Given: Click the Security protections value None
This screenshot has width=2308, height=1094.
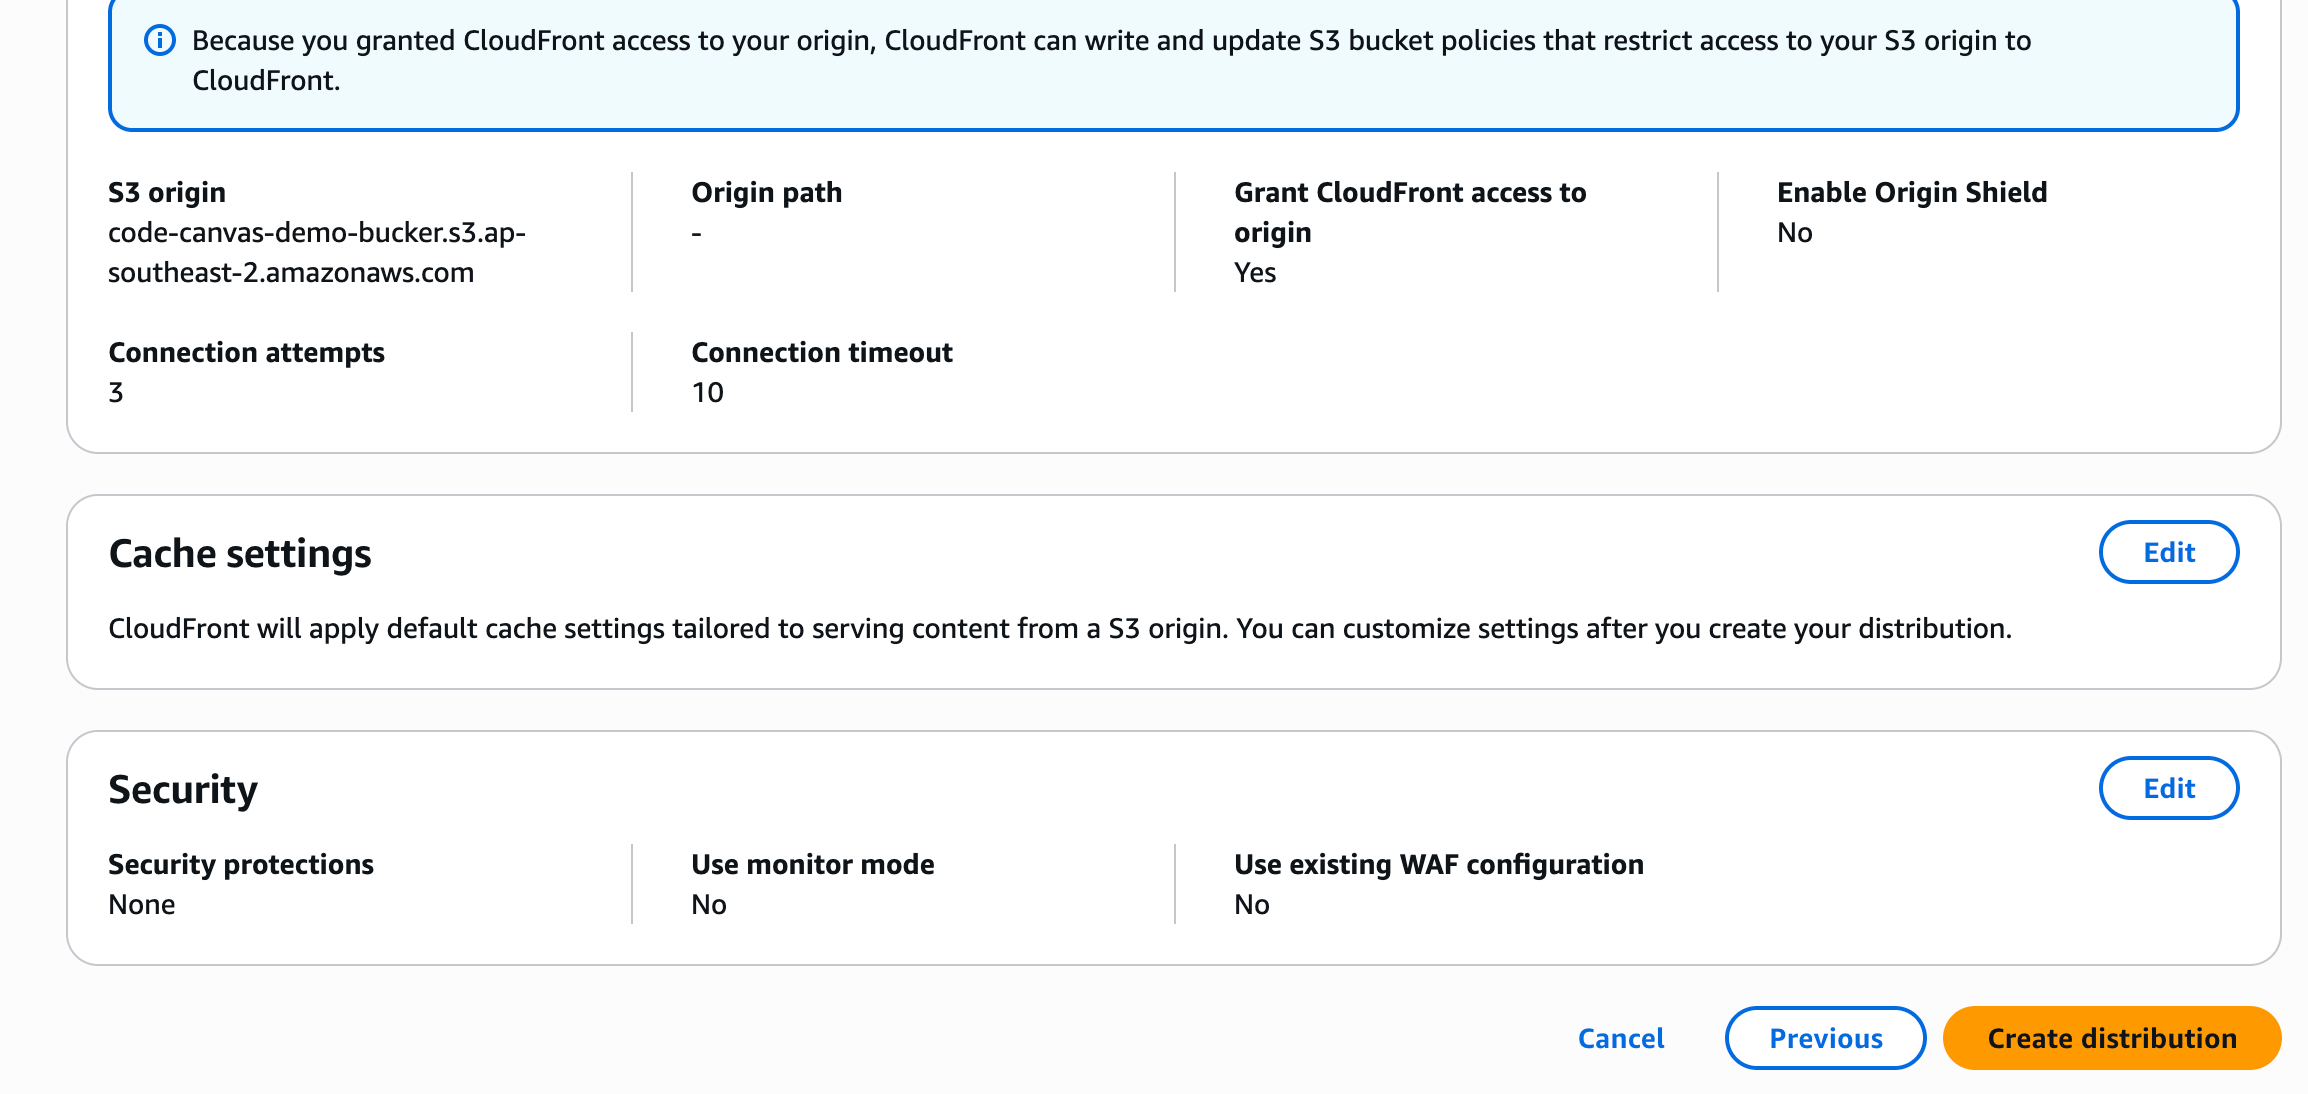Looking at the screenshot, I should point(142,905).
